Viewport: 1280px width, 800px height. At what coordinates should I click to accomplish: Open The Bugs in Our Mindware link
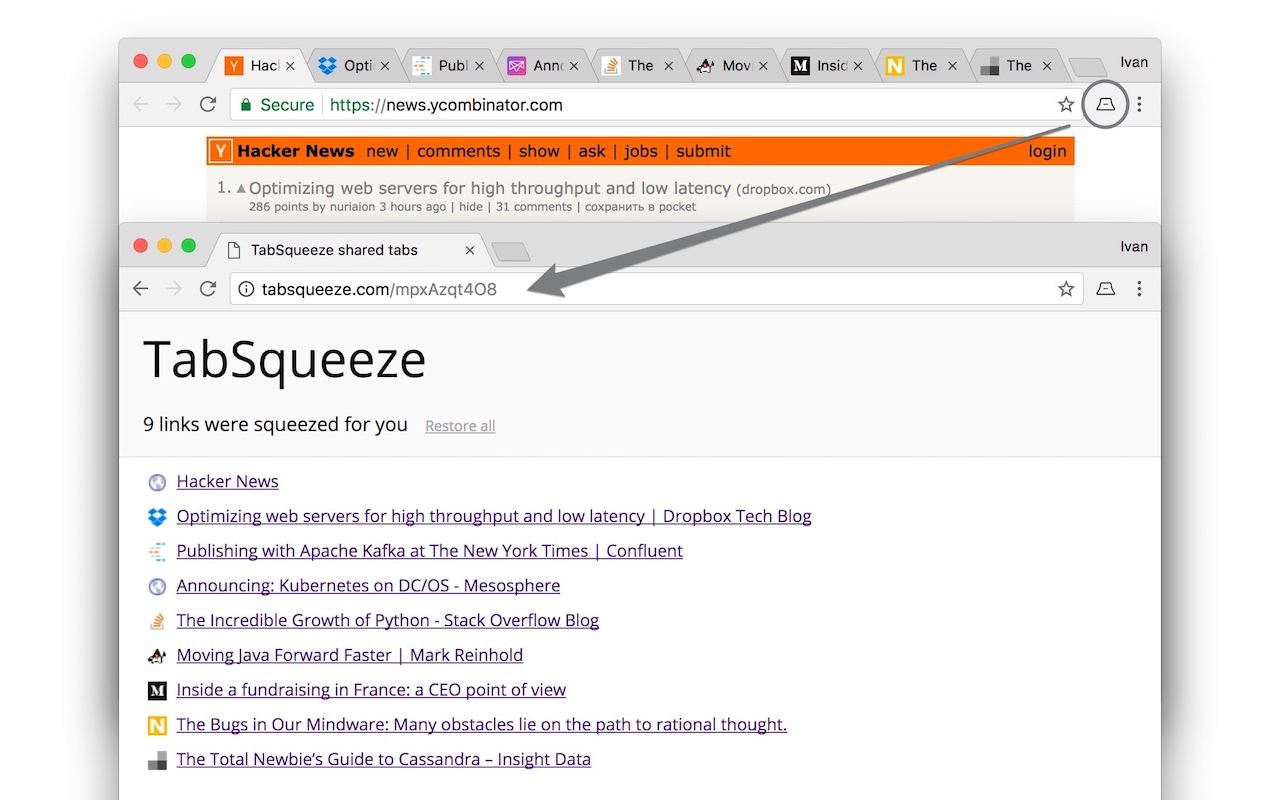click(482, 725)
